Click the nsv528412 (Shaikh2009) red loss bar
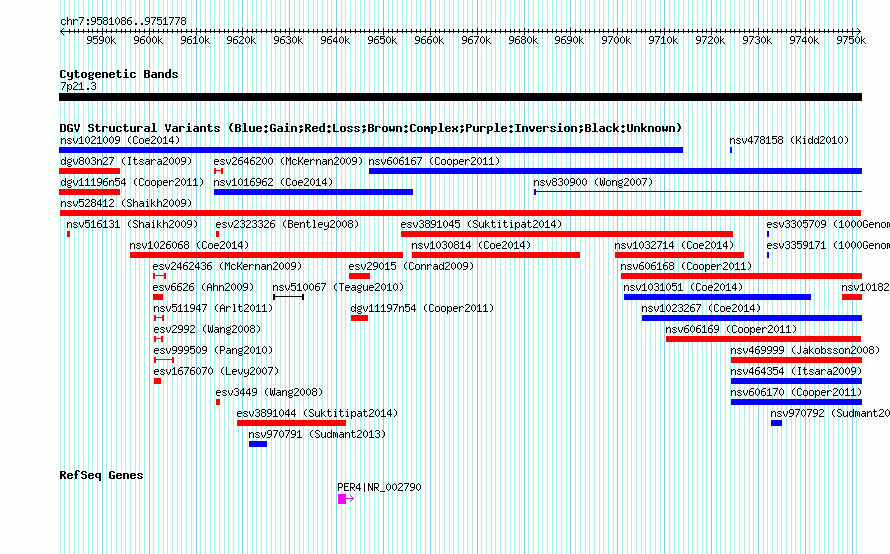This screenshot has width=890, height=554. [x=460, y=213]
